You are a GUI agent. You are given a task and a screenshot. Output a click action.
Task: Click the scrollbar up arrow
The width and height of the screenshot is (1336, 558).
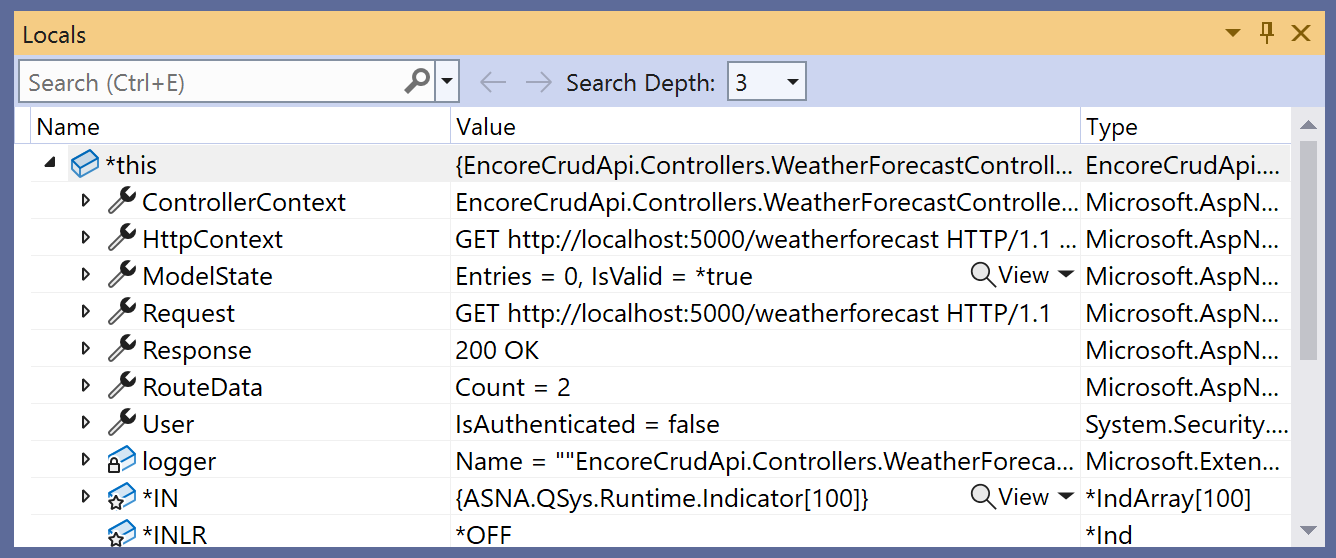1308,126
